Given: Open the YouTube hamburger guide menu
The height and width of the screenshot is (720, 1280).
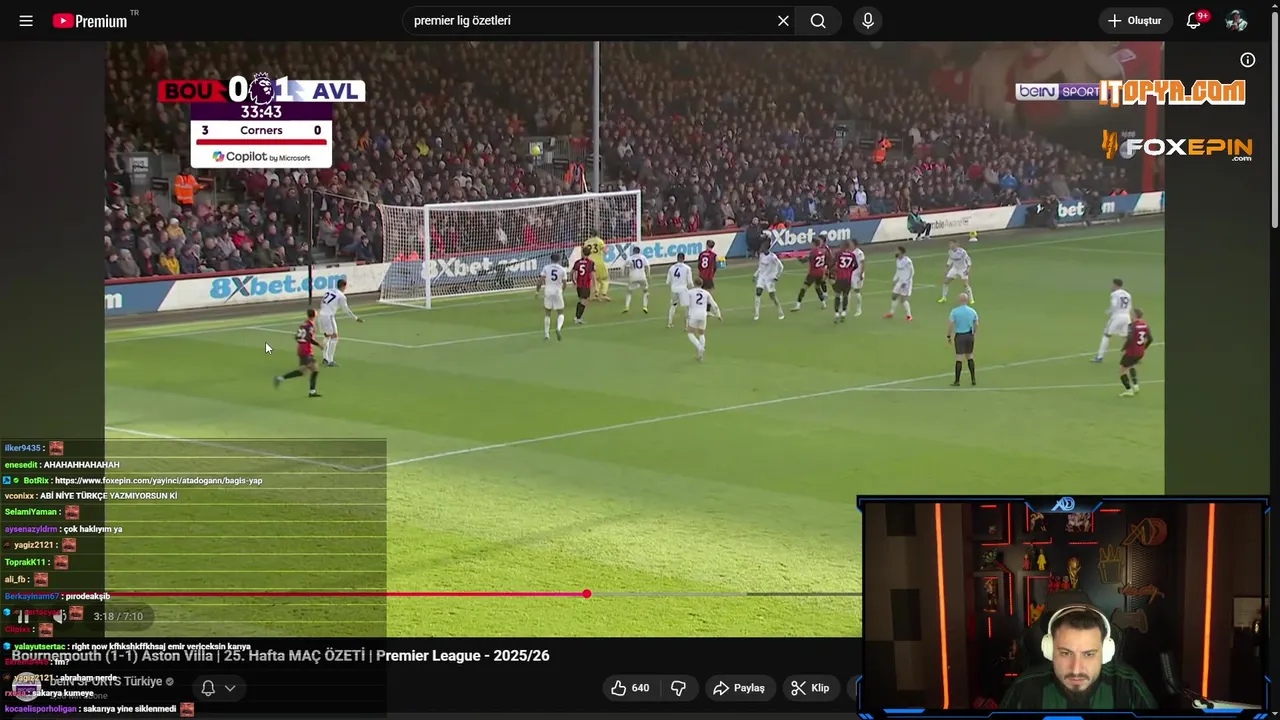Looking at the screenshot, I should tap(26, 20).
